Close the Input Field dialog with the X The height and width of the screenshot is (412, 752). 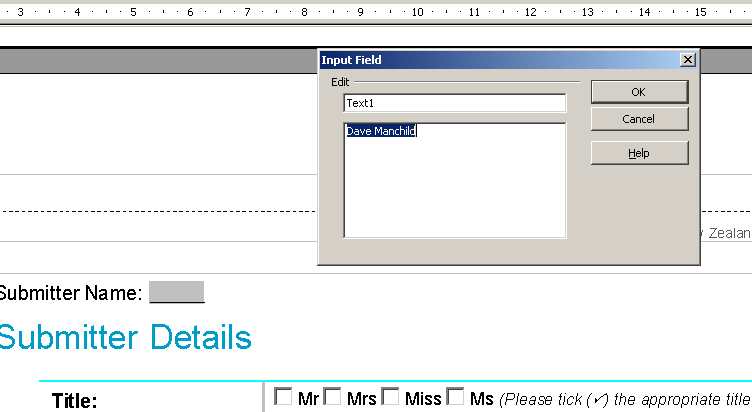click(687, 60)
